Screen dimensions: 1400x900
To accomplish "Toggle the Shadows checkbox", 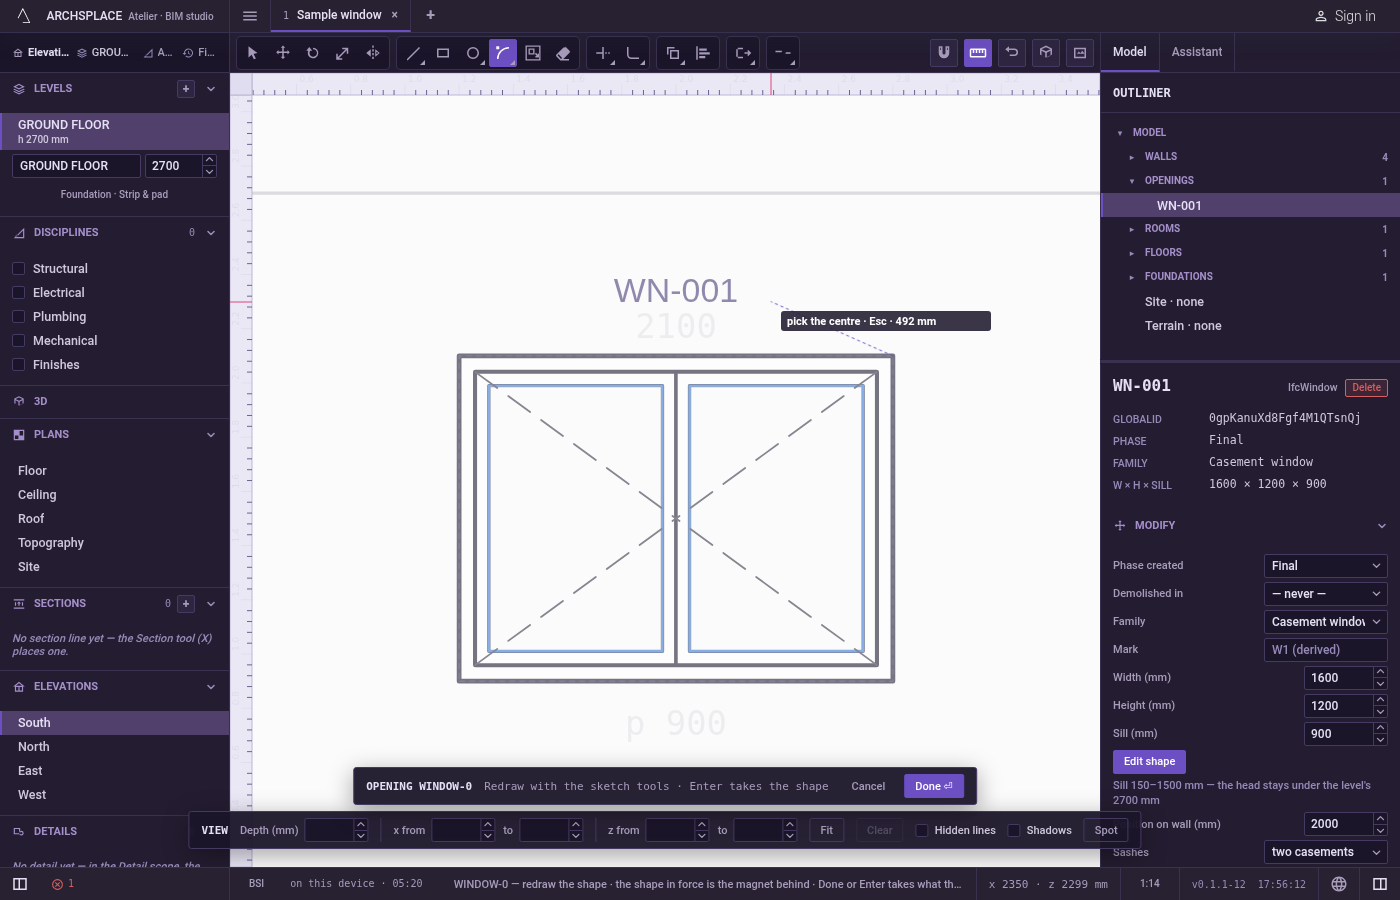I will pyautogui.click(x=1014, y=830).
